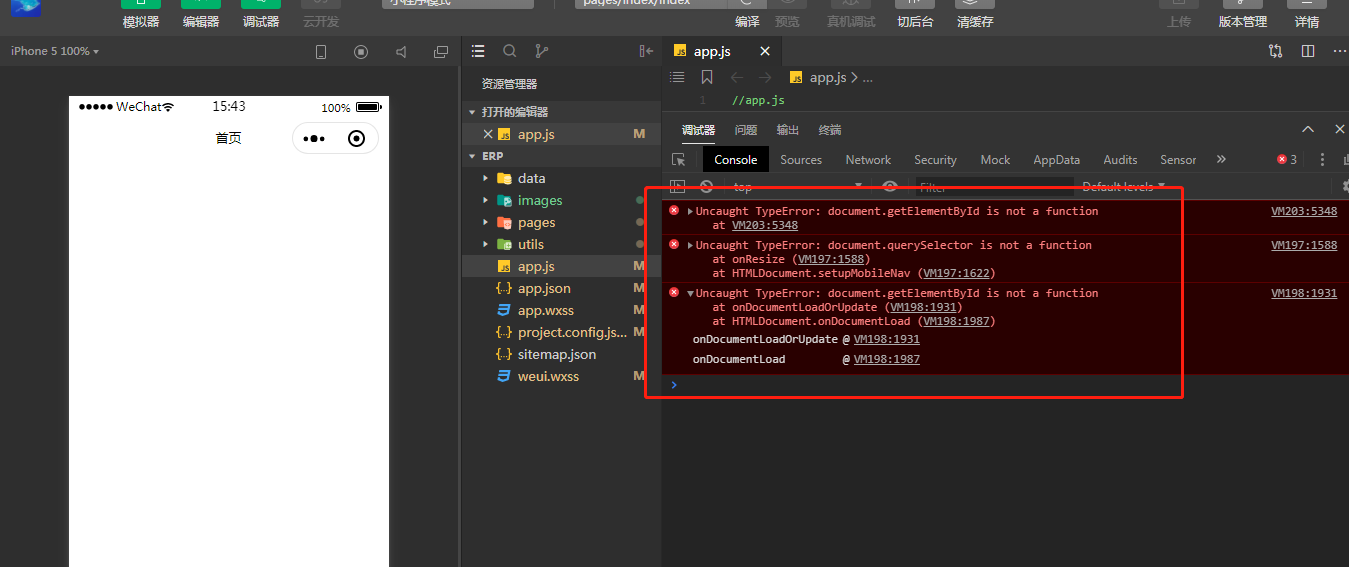Open Default levels dropdown
Image resolution: width=1349 pixels, height=567 pixels.
click(x=1124, y=187)
